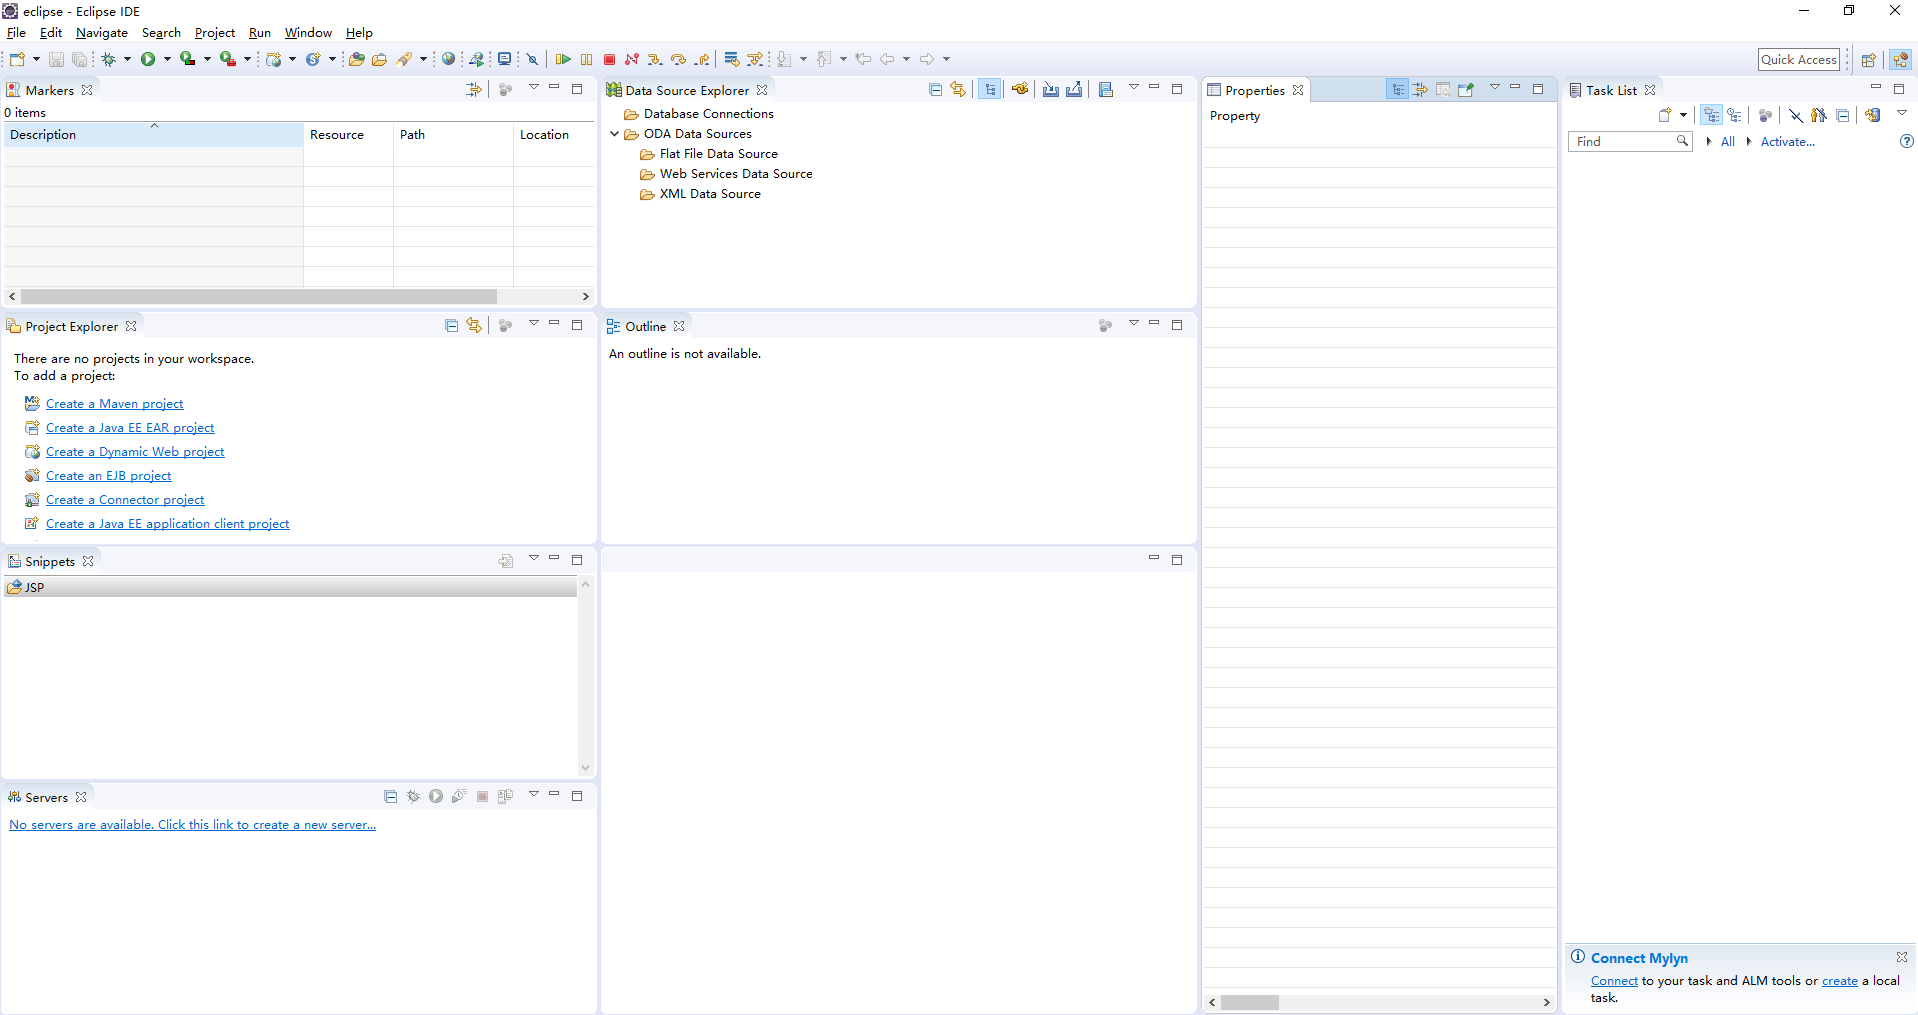Click the Pin to Selection icon in Properties
The width and height of the screenshot is (1918, 1015).
coord(1466,90)
